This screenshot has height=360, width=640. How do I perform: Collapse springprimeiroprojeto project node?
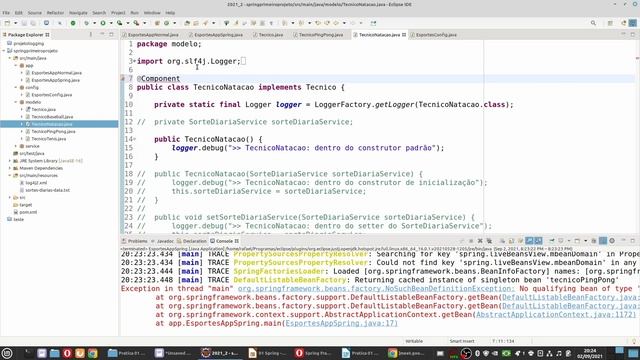(4, 51)
